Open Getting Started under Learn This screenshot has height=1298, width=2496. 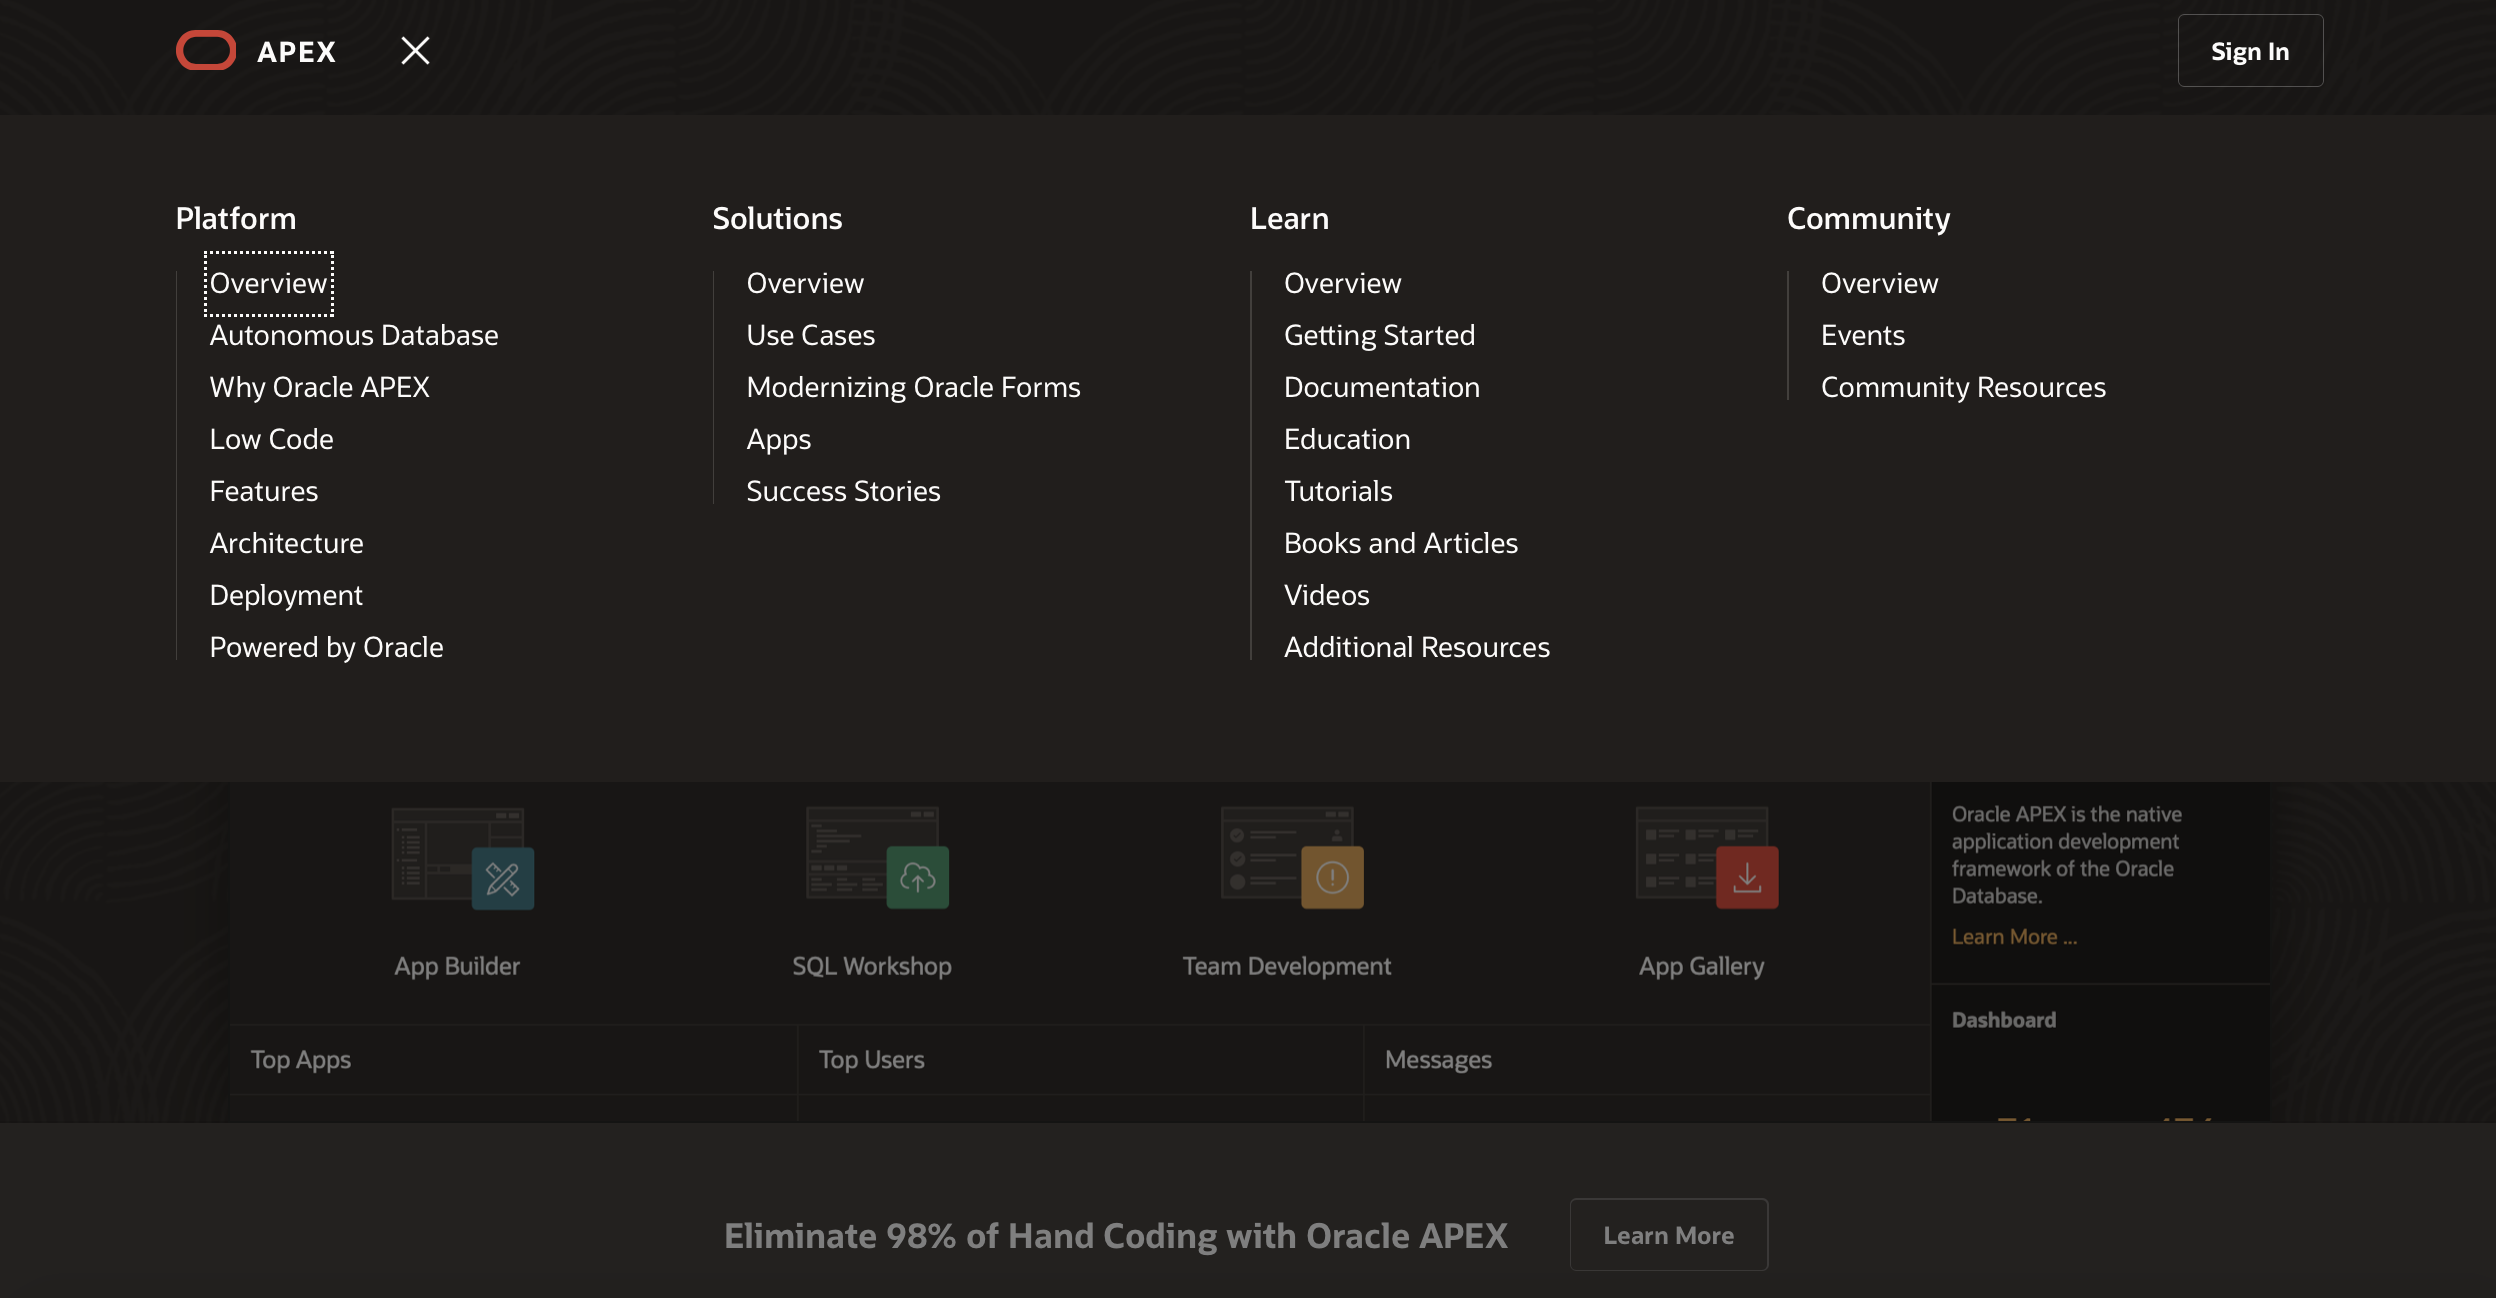pyautogui.click(x=1379, y=335)
